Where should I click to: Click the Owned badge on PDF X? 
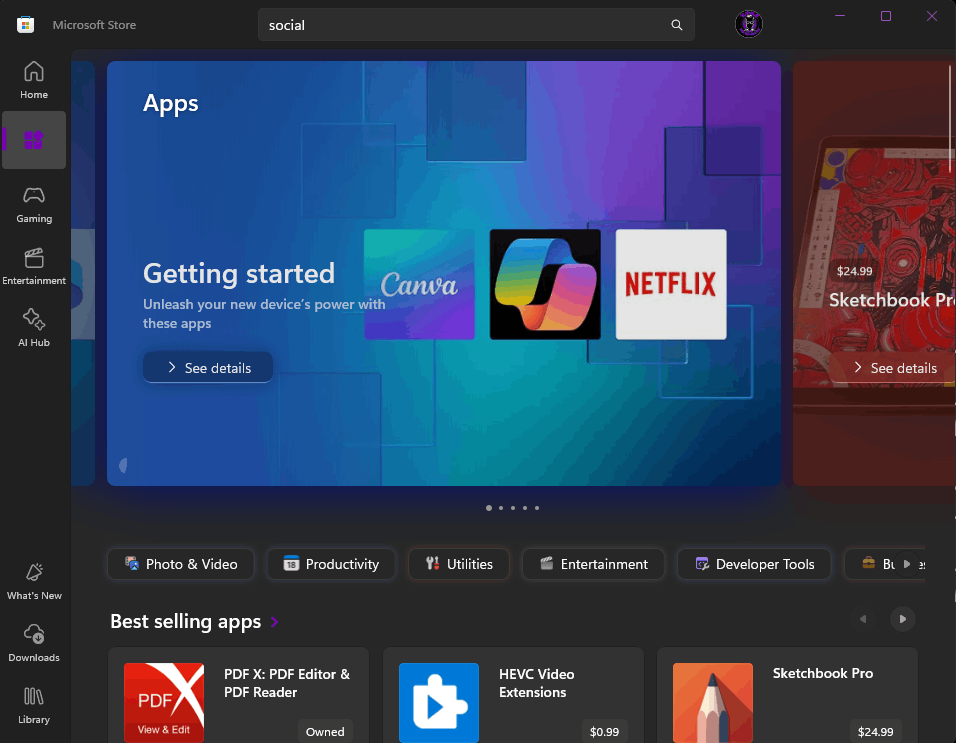click(x=325, y=731)
